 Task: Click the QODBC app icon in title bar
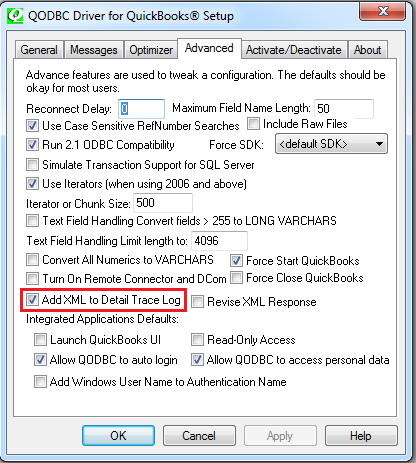pyautogui.click(x=15, y=16)
